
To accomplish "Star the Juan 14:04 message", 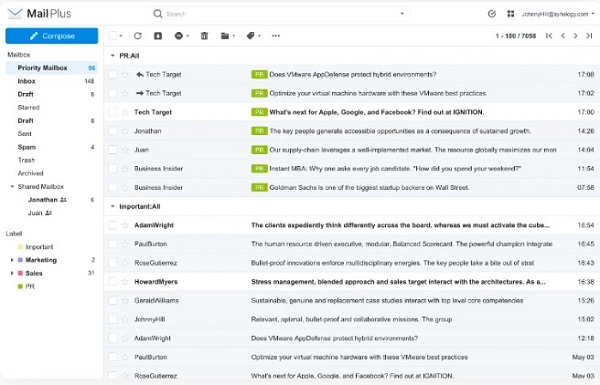I will [125, 150].
